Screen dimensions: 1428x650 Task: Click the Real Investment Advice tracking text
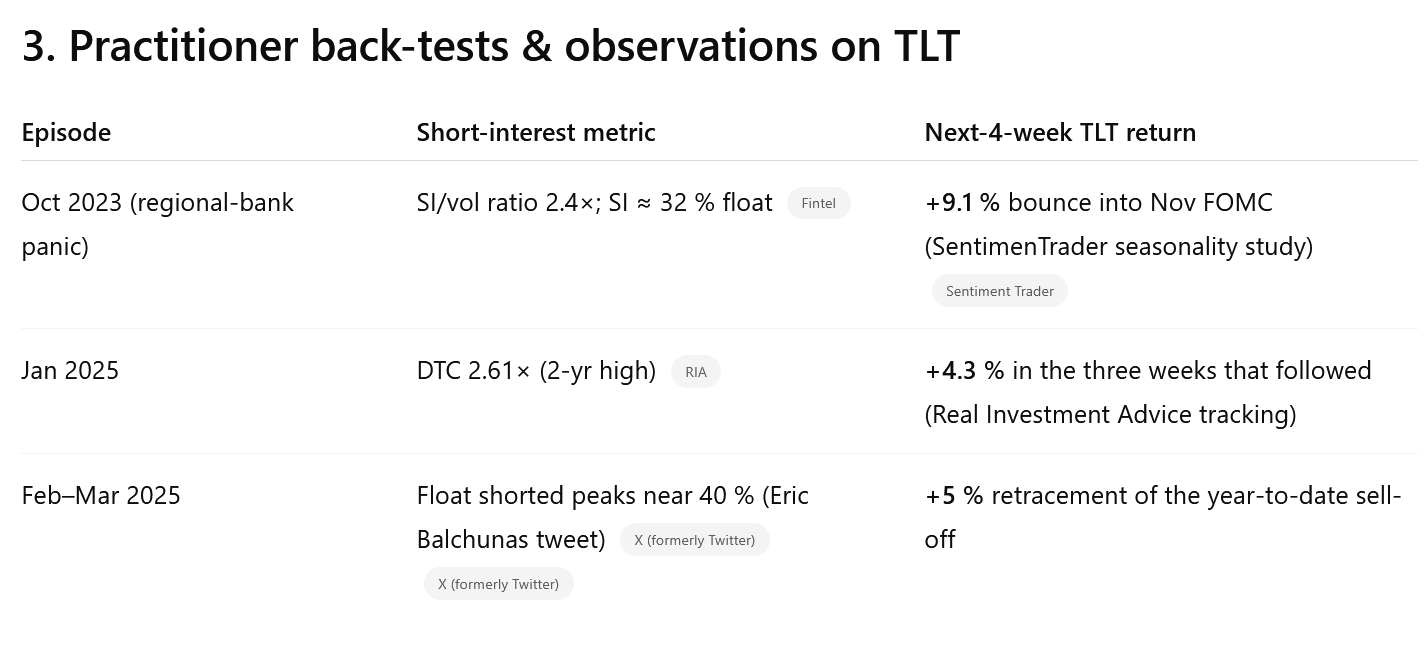pyautogui.click(x=1110, y=414)
